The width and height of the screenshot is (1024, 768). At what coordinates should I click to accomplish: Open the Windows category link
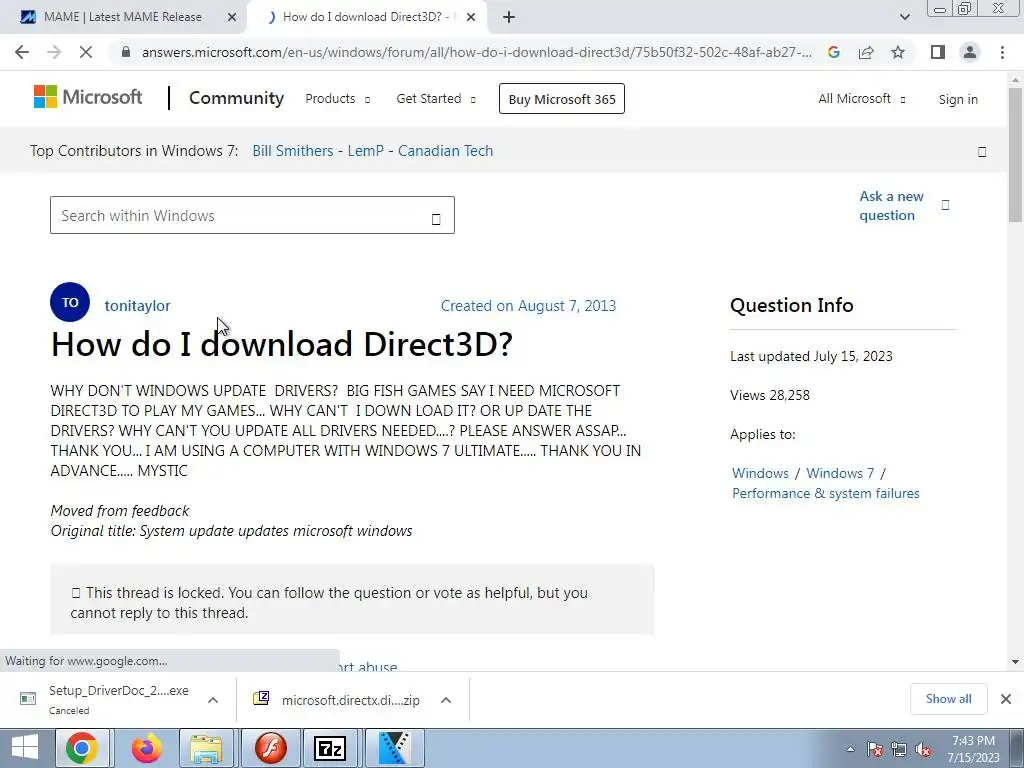760,473
